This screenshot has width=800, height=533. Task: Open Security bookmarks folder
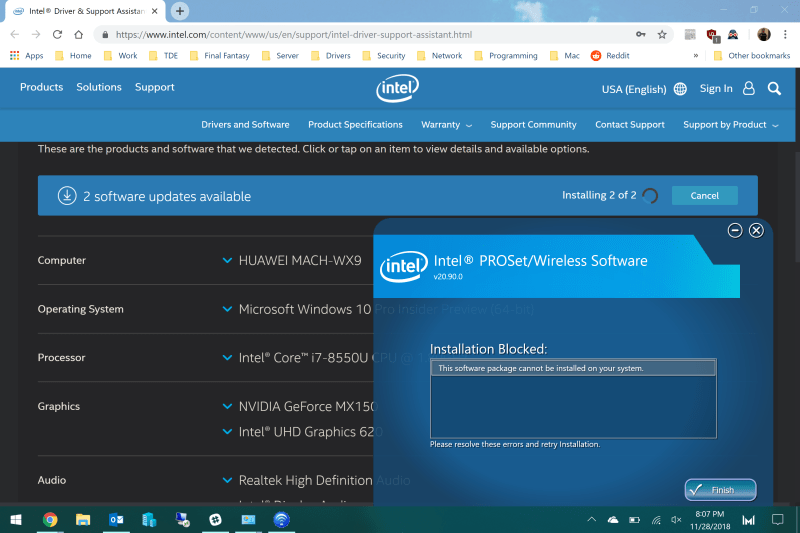(384, 56)
